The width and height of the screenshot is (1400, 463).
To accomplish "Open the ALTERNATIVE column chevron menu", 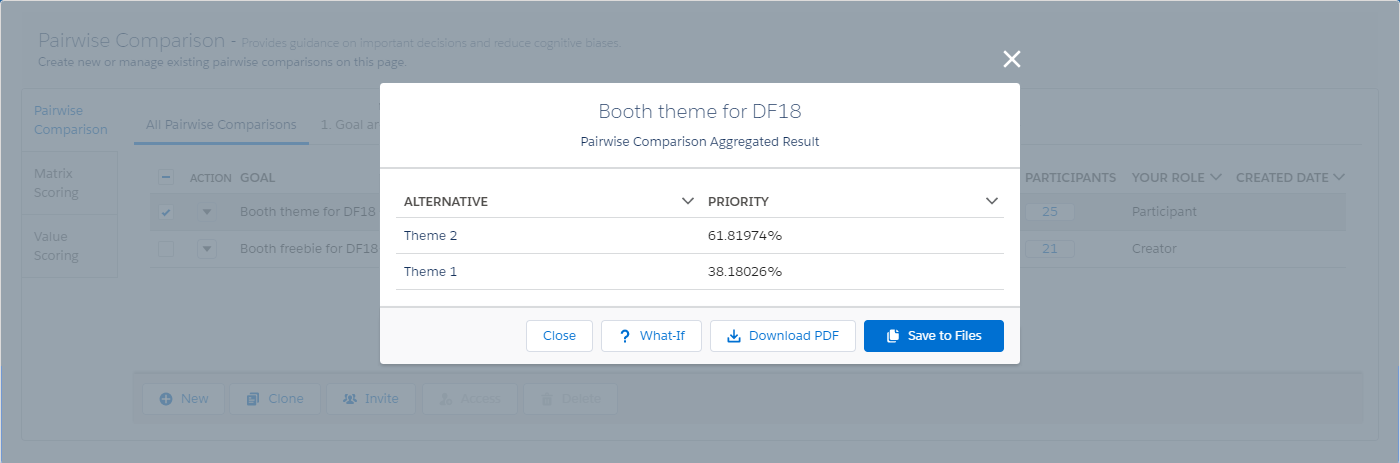I will [688, 201].
